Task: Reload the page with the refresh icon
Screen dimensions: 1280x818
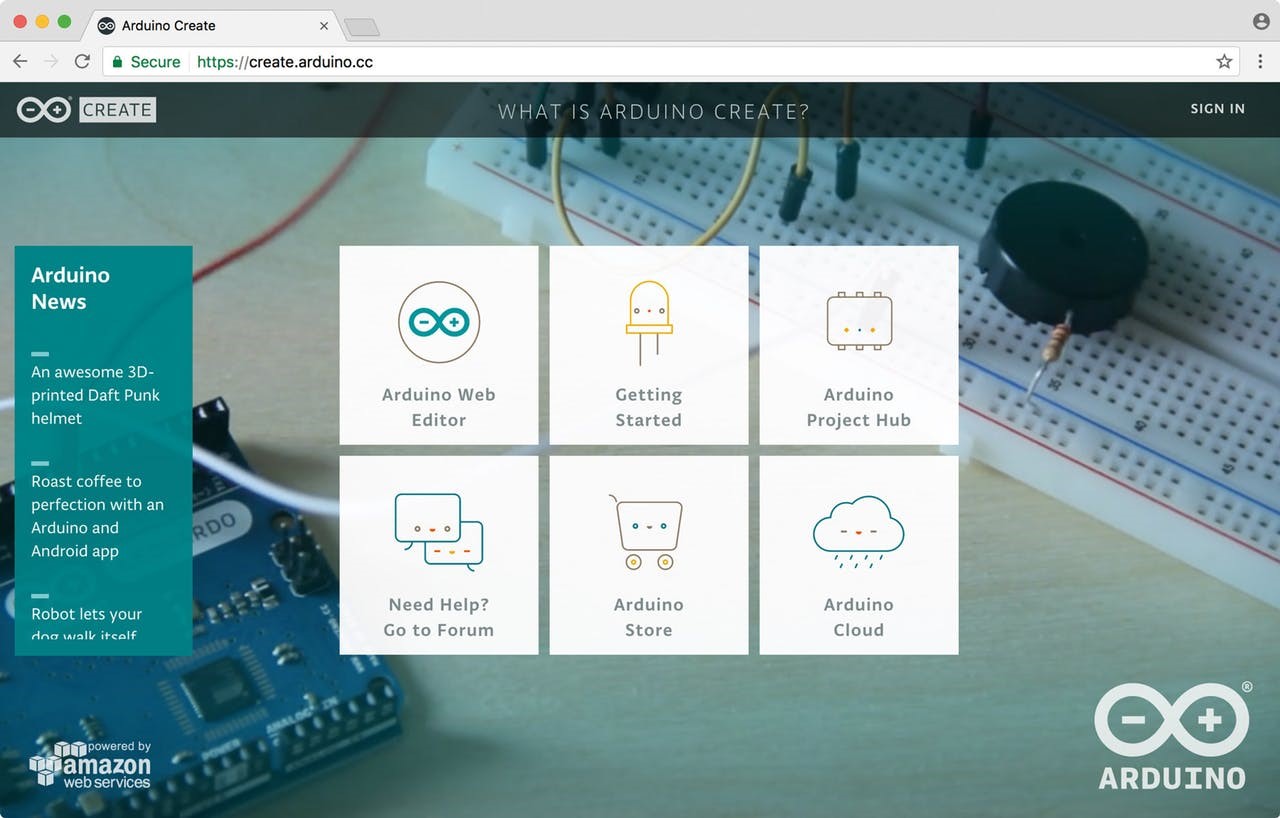Action: [83, 61]
